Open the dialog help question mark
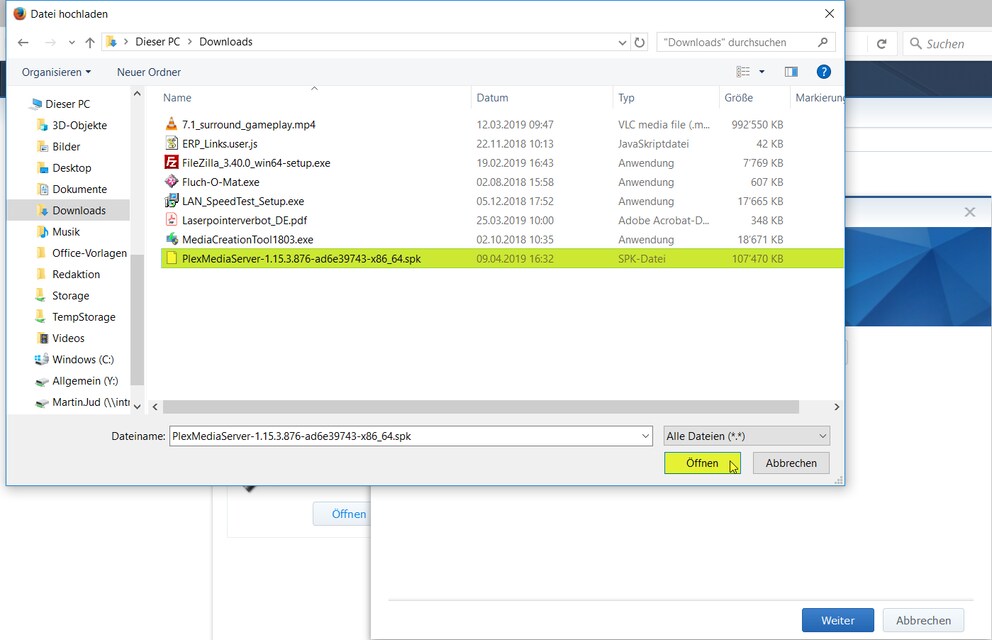This screenshot has width=992, height=640. point(823,72)
